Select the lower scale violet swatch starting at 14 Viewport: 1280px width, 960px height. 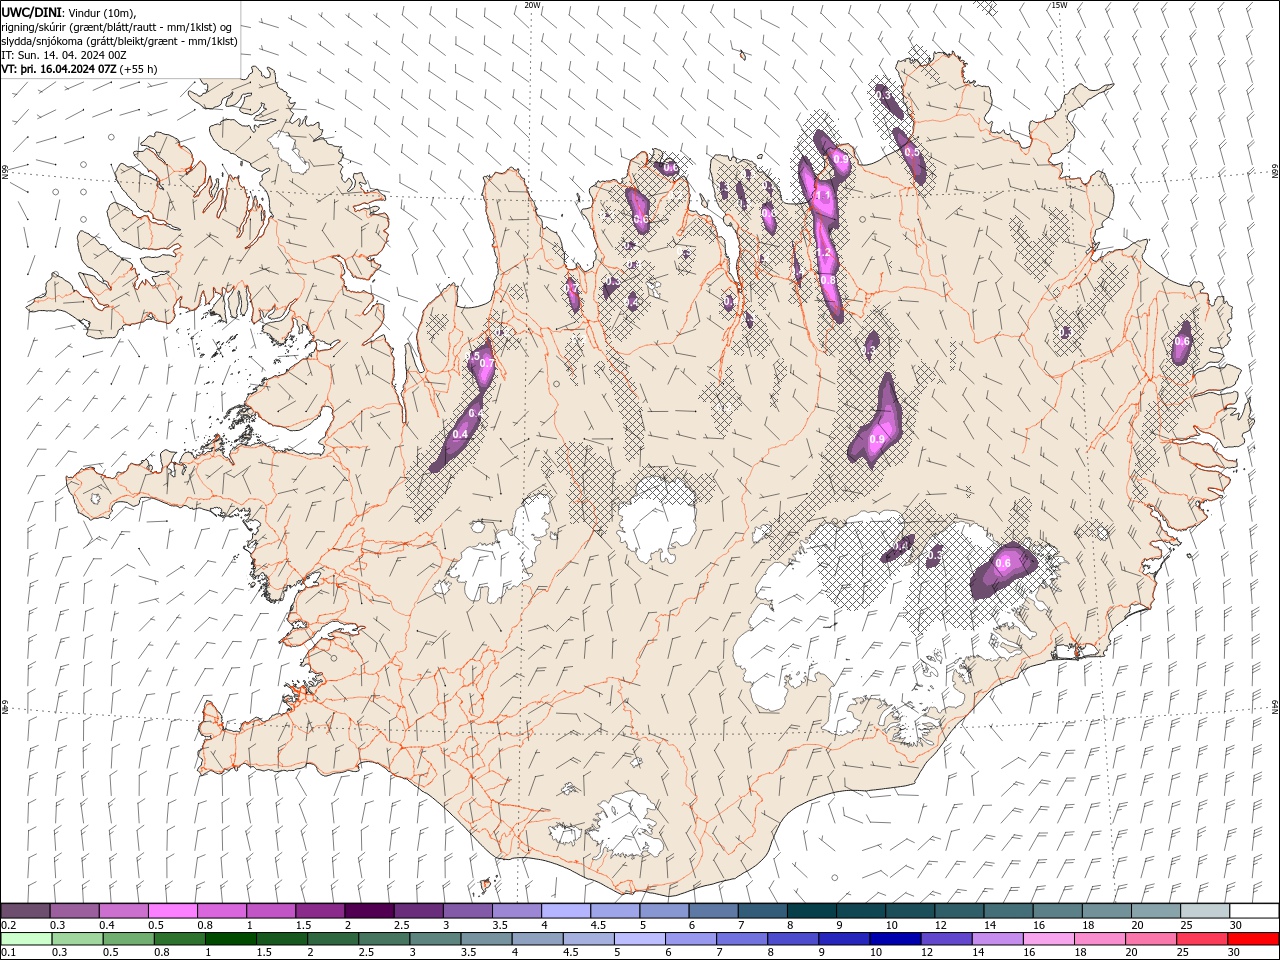pos(996,939)
